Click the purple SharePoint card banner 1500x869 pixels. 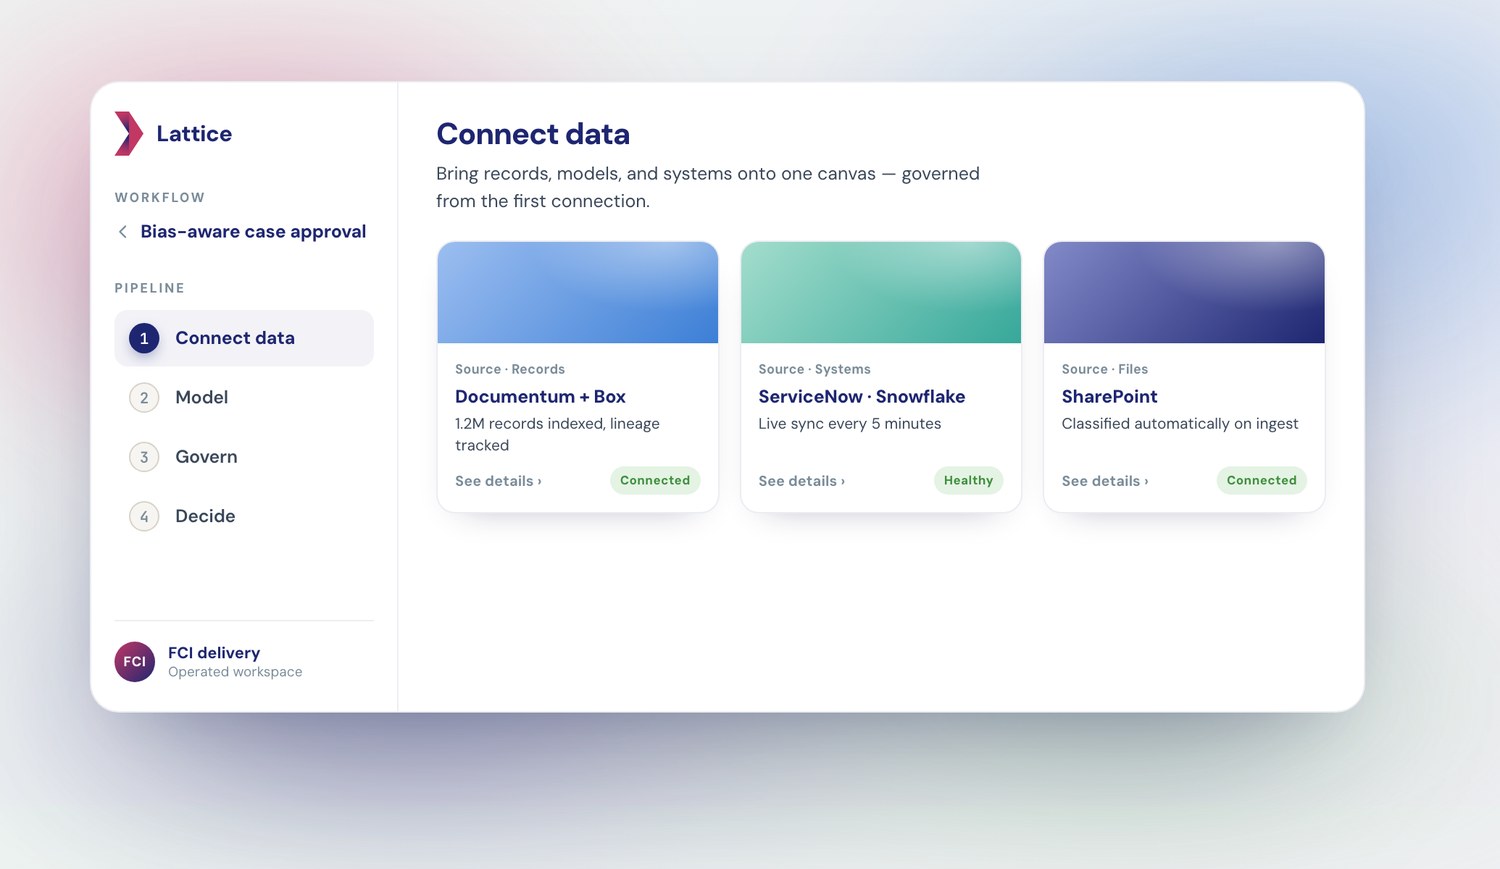1184,292
